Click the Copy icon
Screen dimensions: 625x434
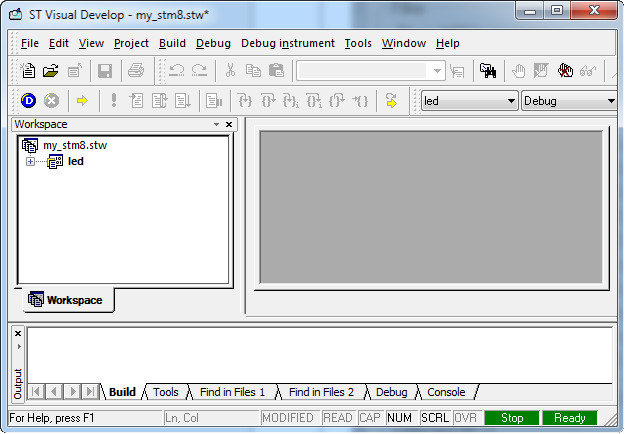tap(253, 71)
